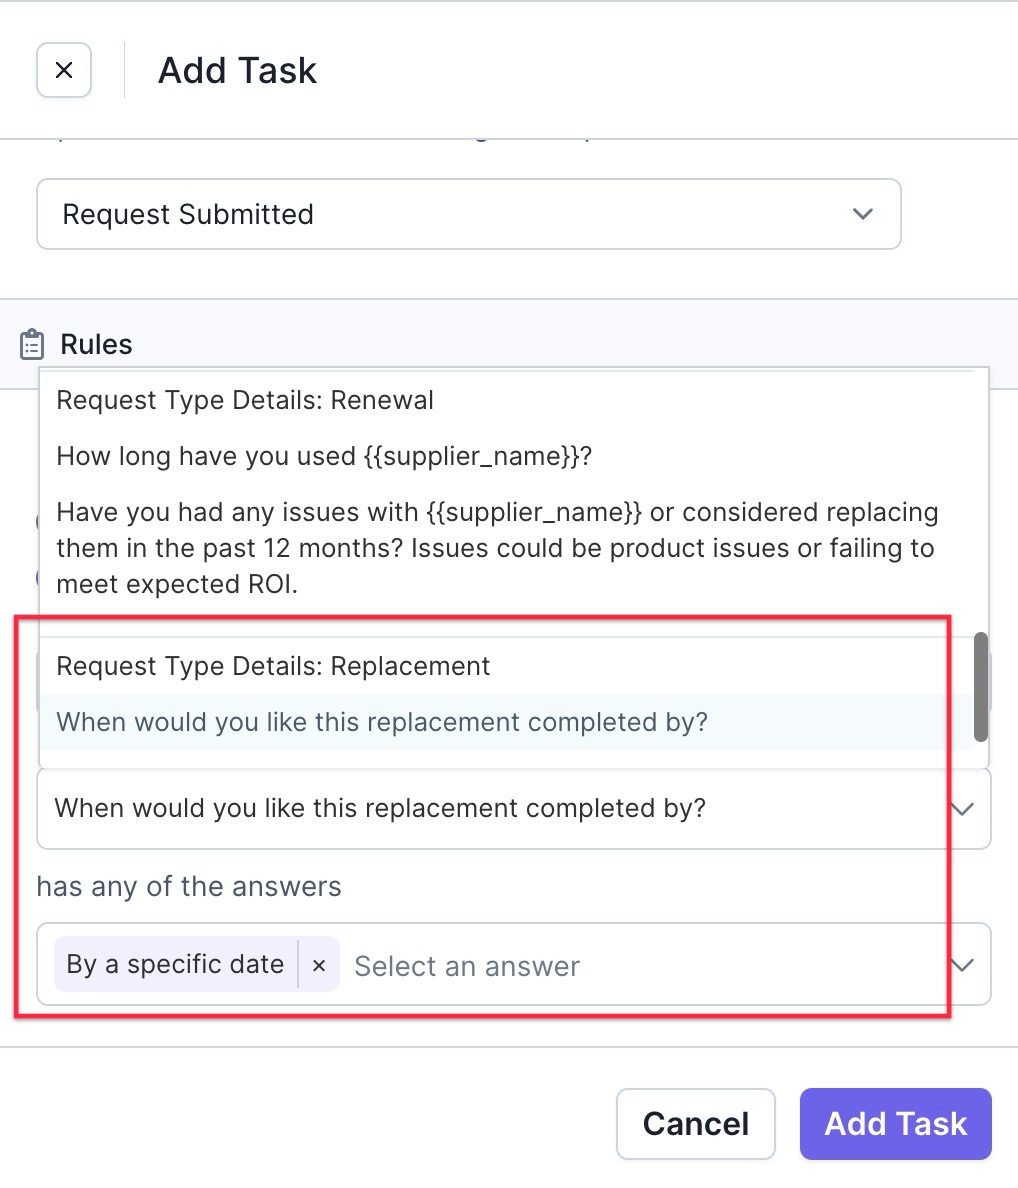Close the Add Task panel with X icon
Viewport: 1018px width, 1188px height.
click(64, 70)
